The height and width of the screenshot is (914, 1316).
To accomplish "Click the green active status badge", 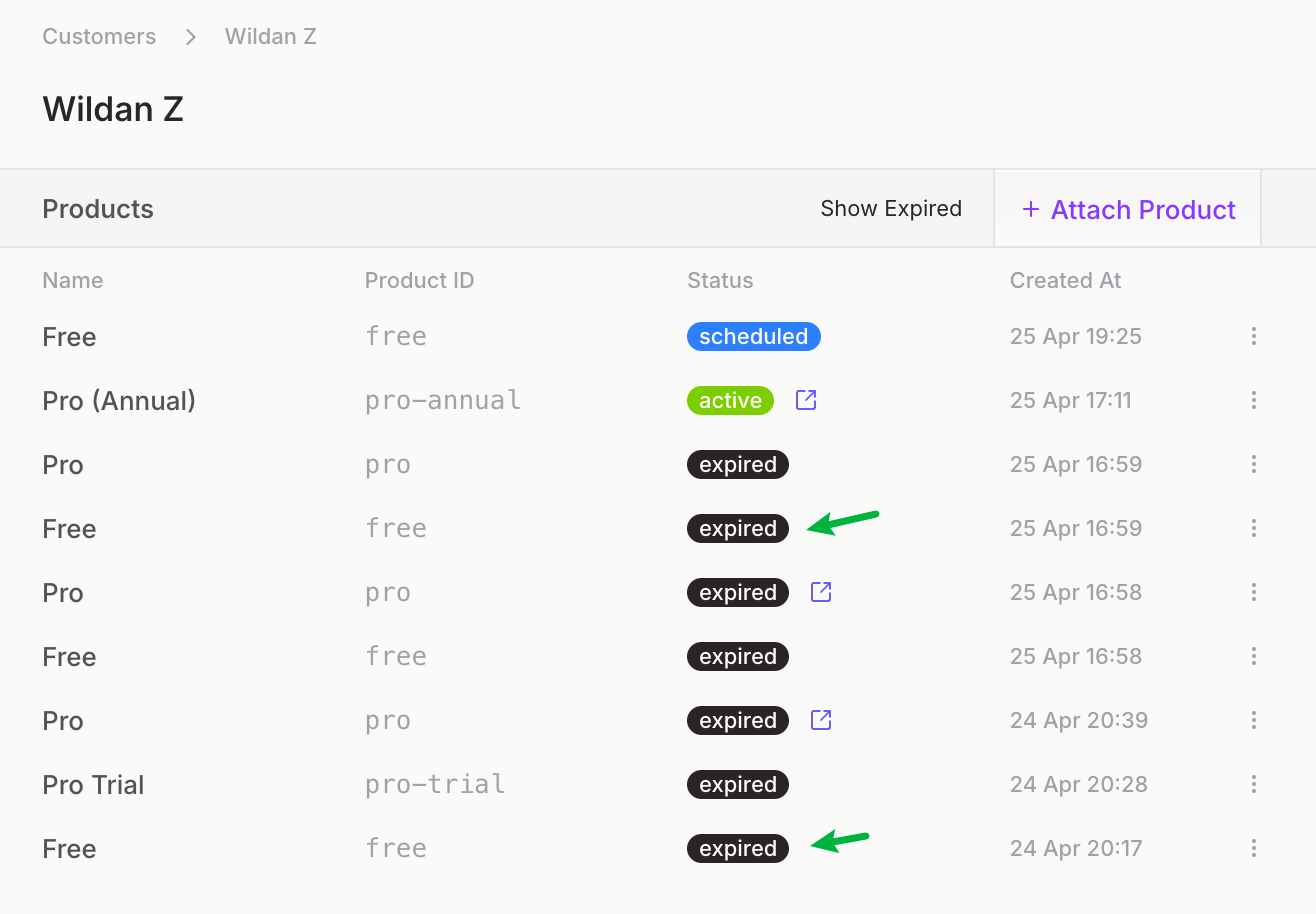I will 730,401.
